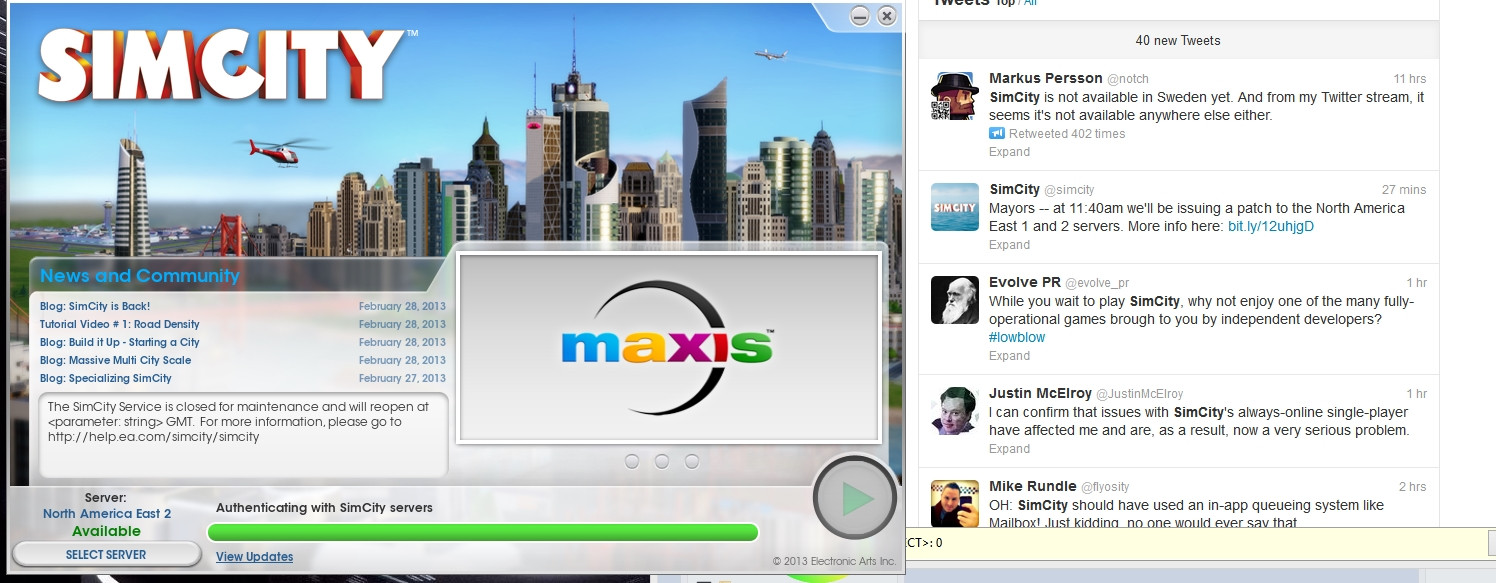Open 'Blog: Massive Multi City Scale' post

click(x=115, y=360)
